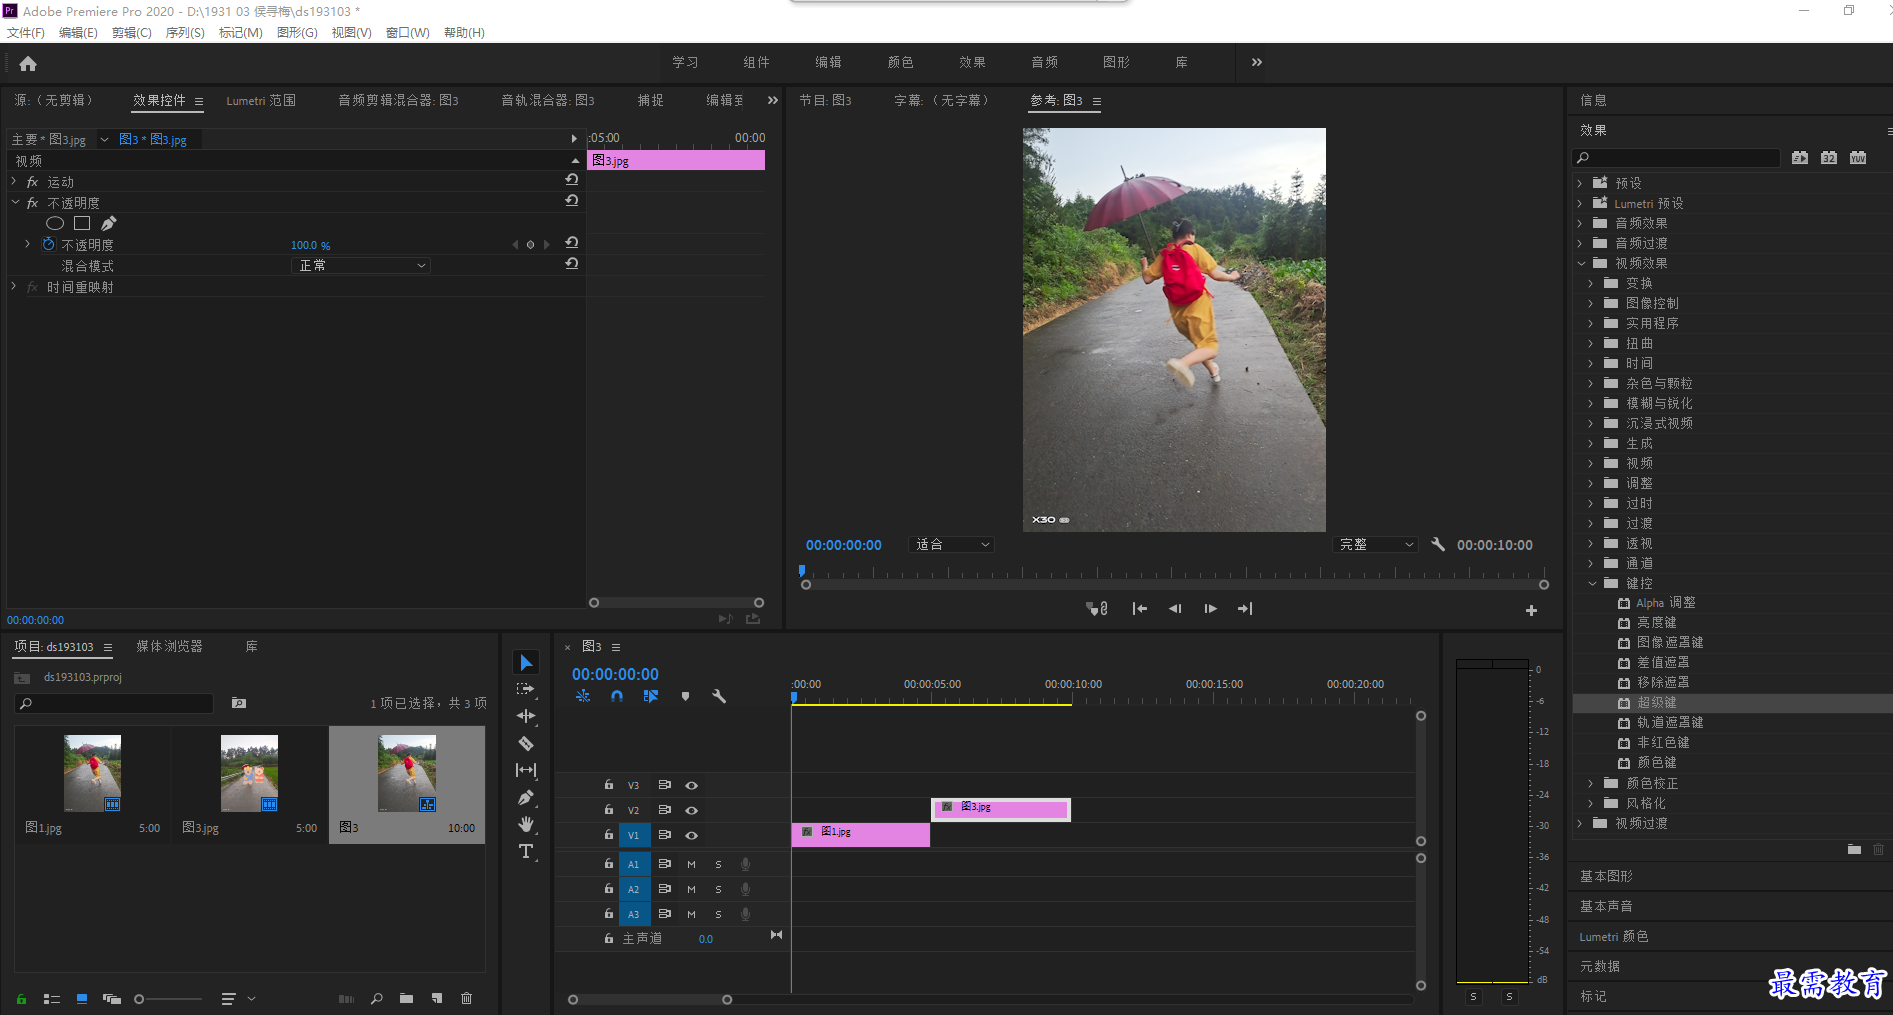Open the 序列(S) menu
The width and height of the screenshot is (1893, 1015).
click(x=185, y=33)
